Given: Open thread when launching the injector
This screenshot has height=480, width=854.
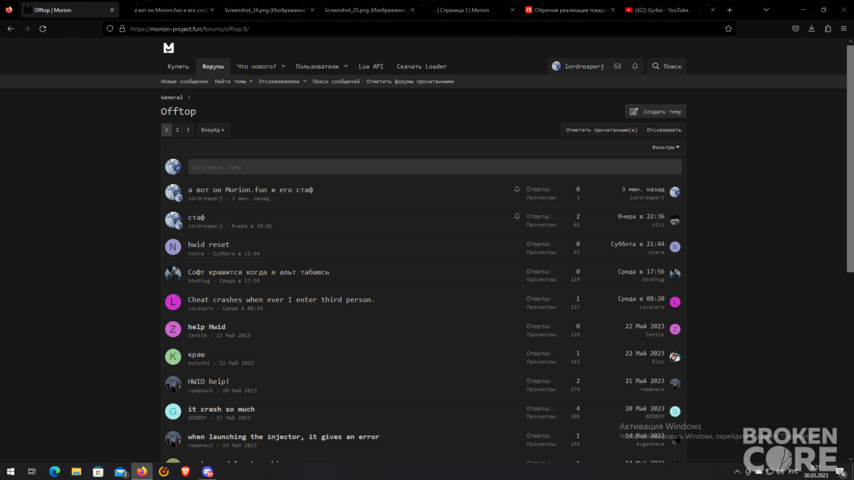Looking at the screenshot, I should coord(283,436).
